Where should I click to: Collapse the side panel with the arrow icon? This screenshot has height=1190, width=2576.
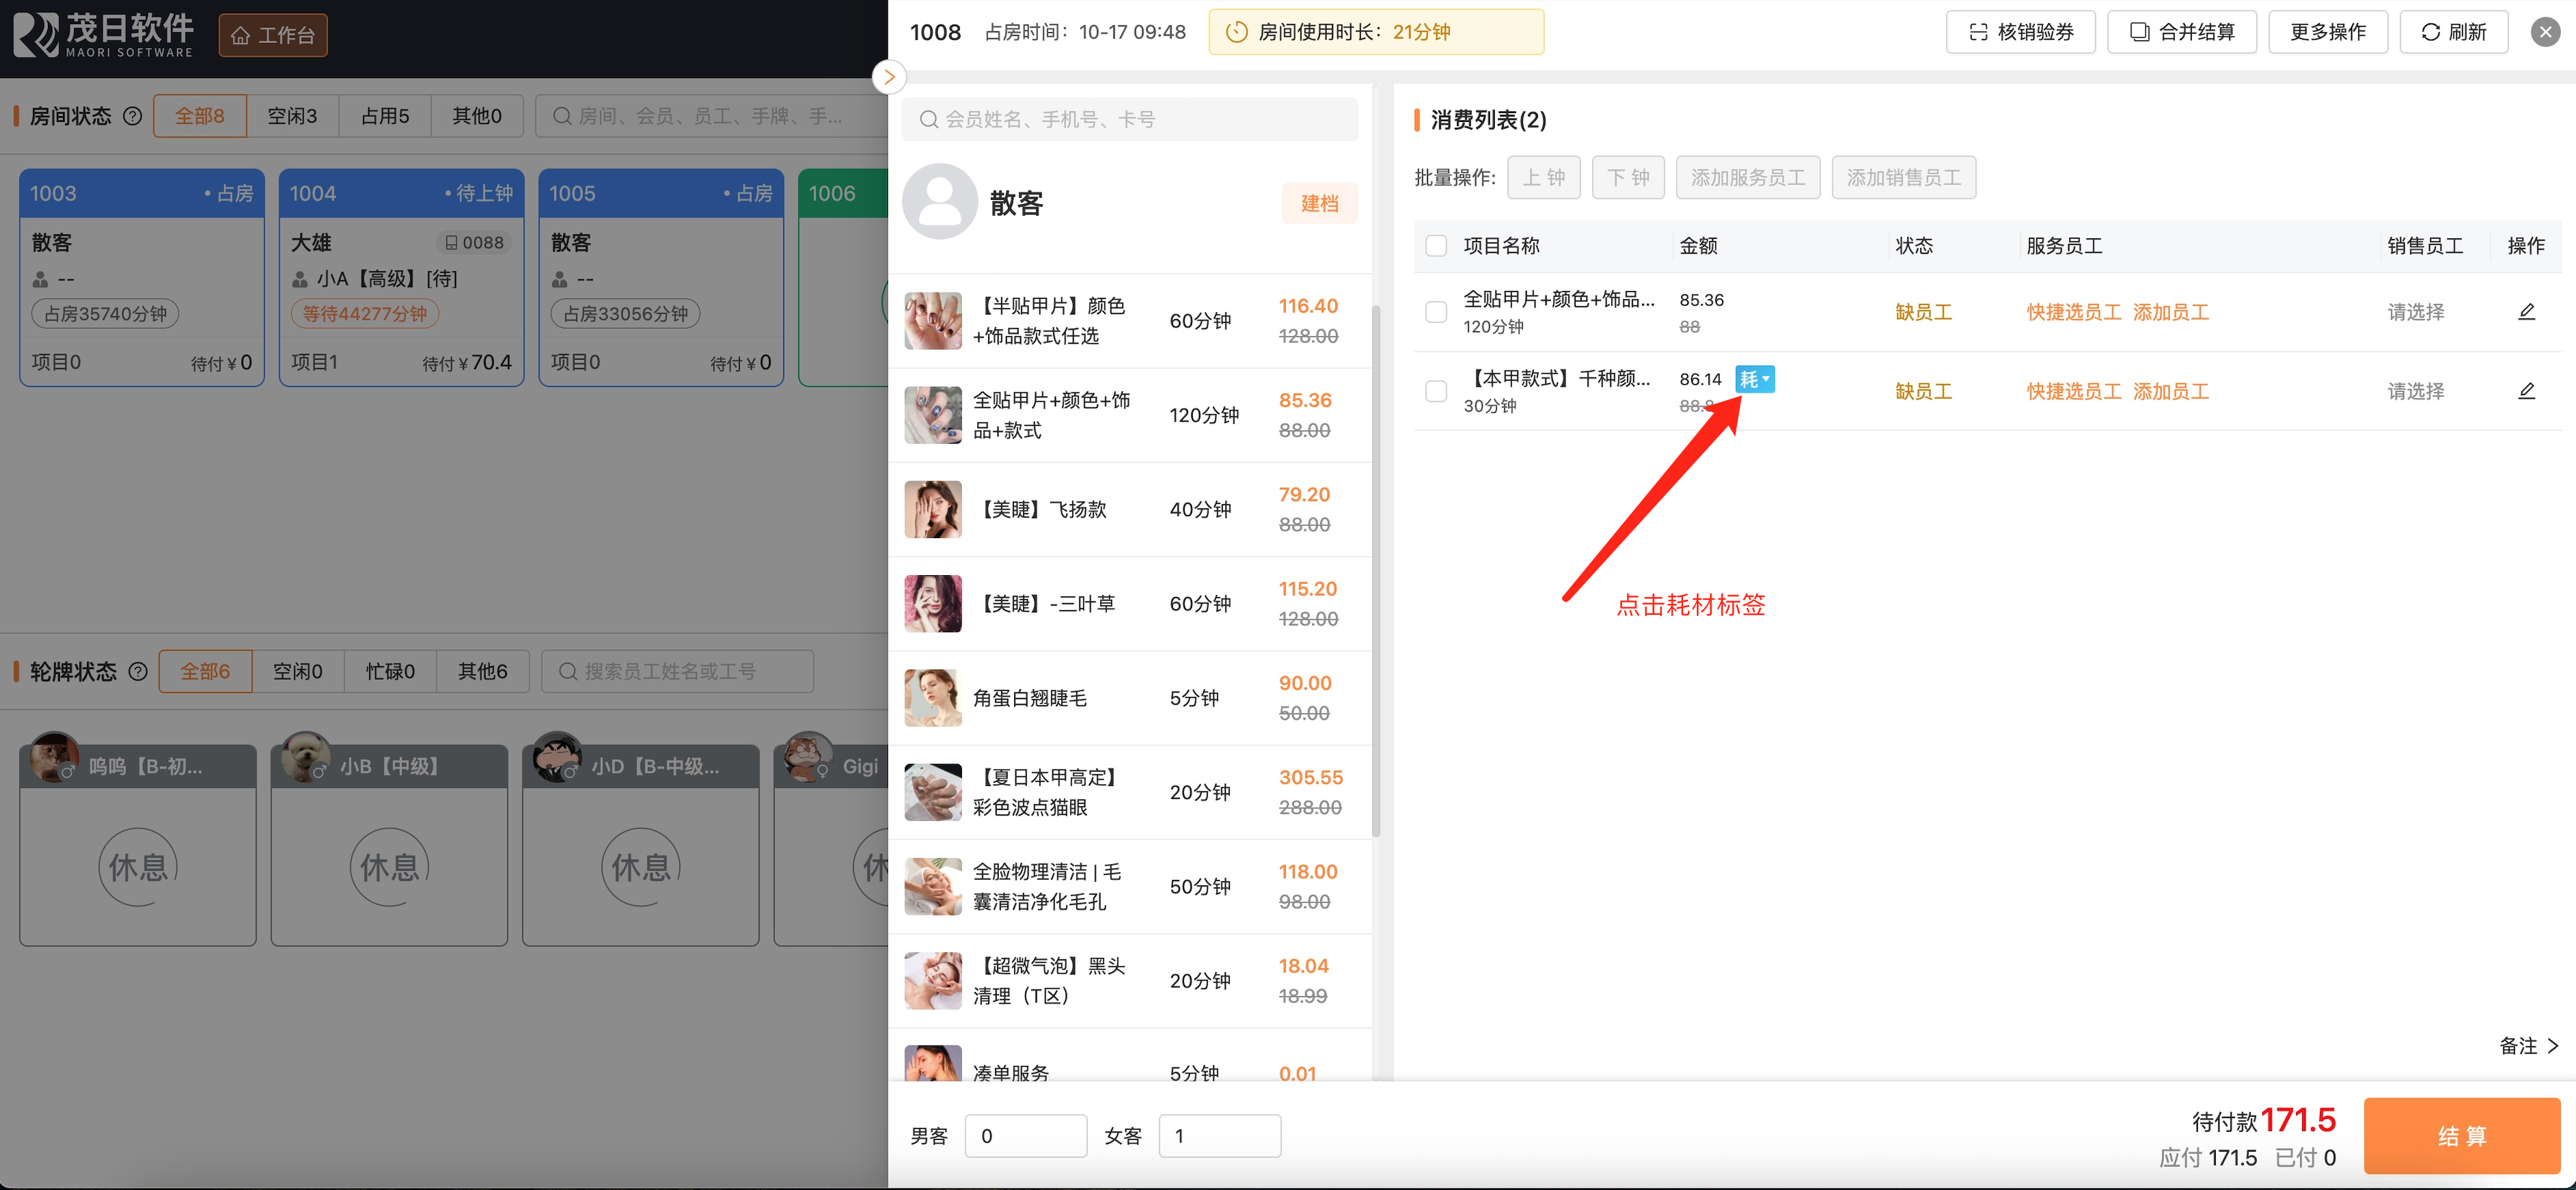(x=889, y=77)
